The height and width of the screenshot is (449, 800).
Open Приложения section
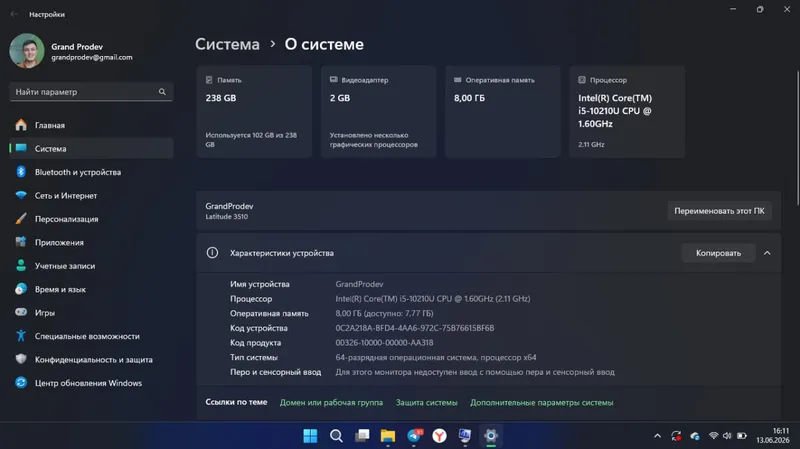(x=91, y=242)
